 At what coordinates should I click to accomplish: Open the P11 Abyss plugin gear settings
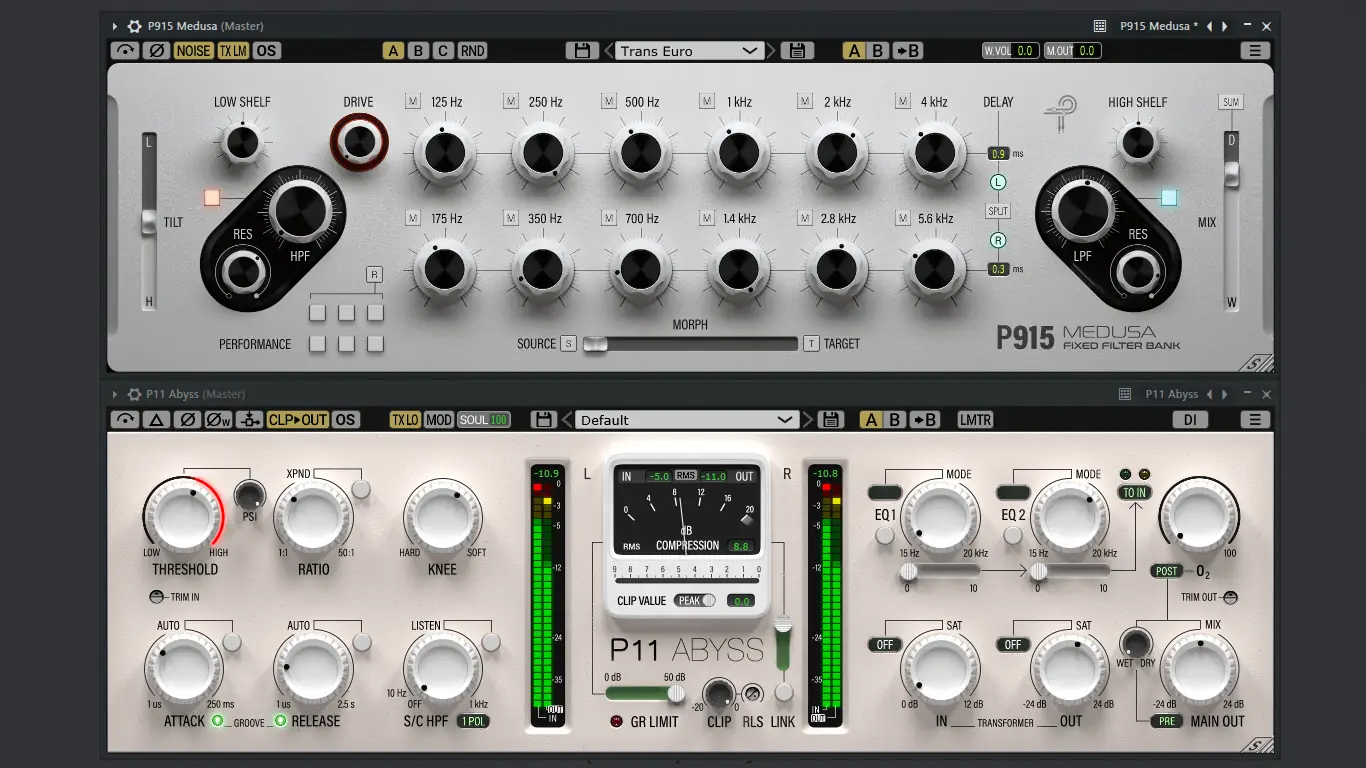(134, 394)
